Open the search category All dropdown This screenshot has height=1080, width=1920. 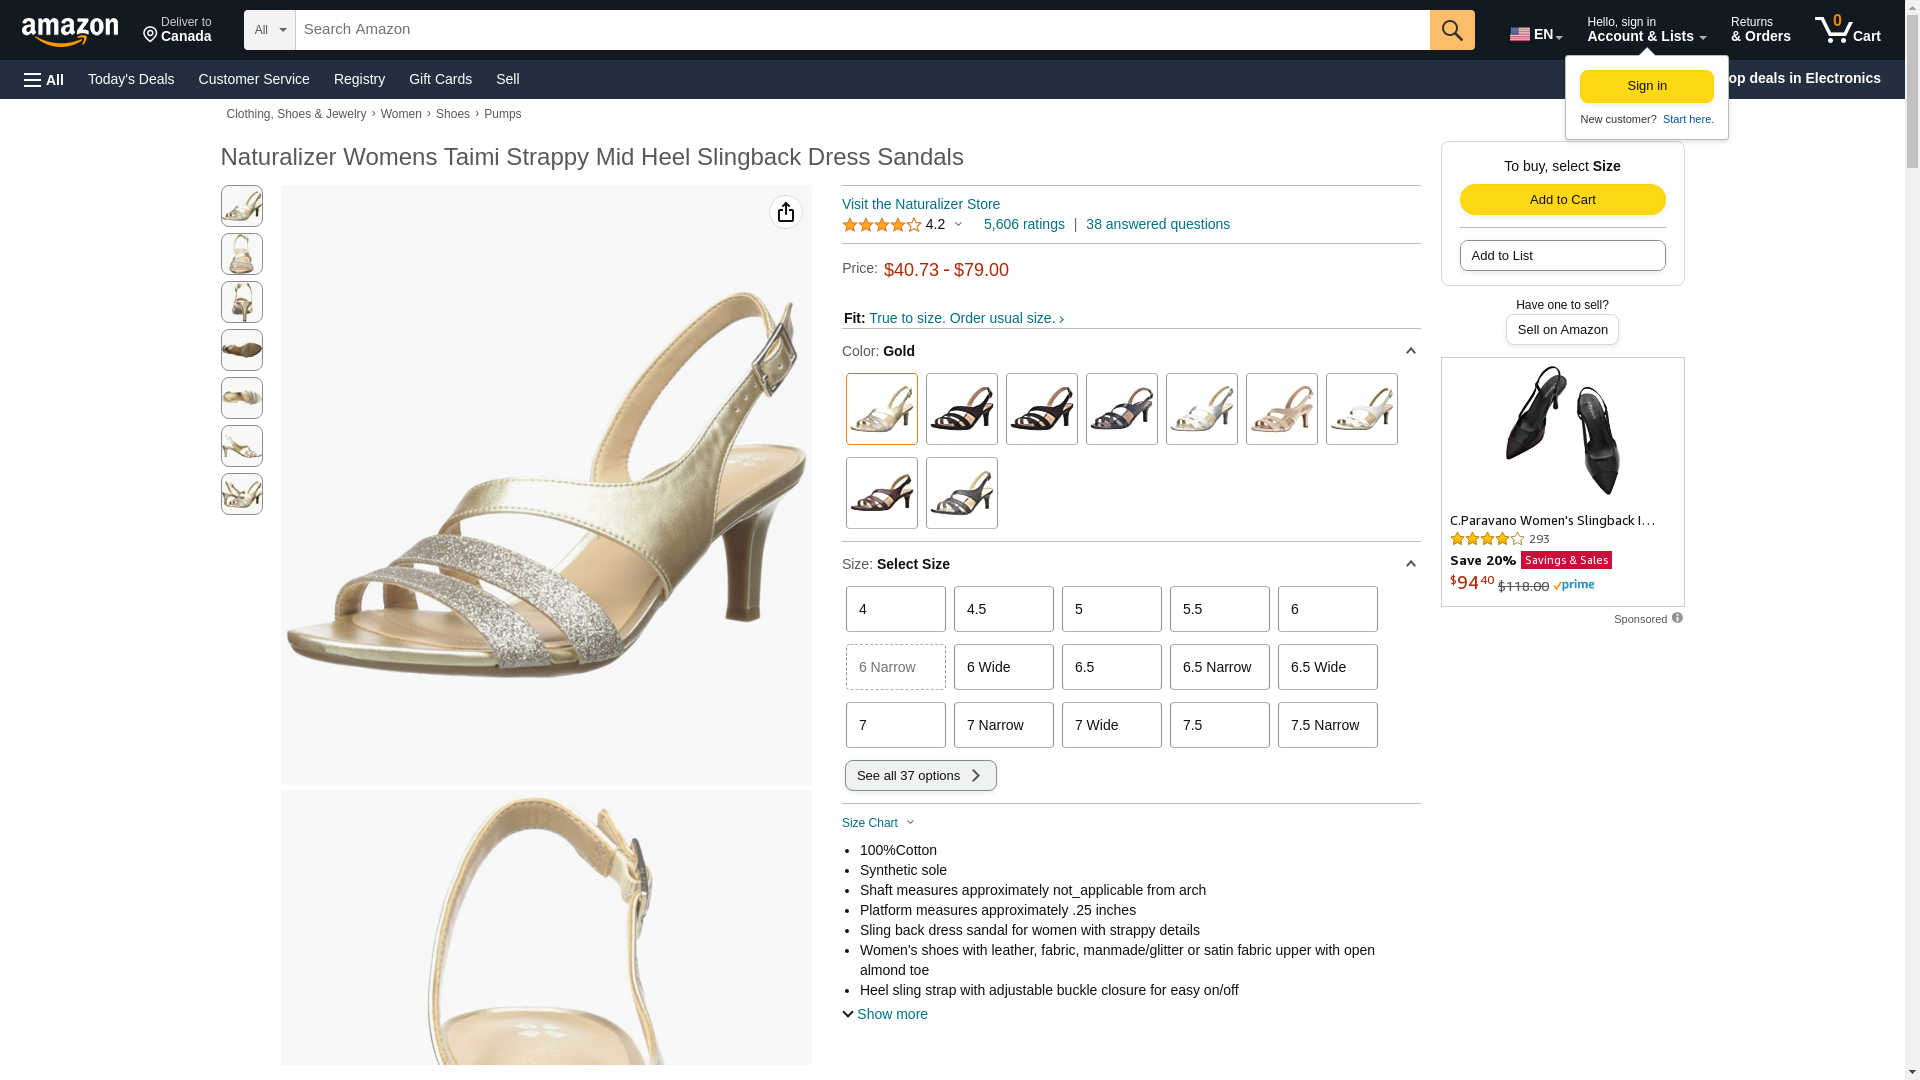point(269,30)
